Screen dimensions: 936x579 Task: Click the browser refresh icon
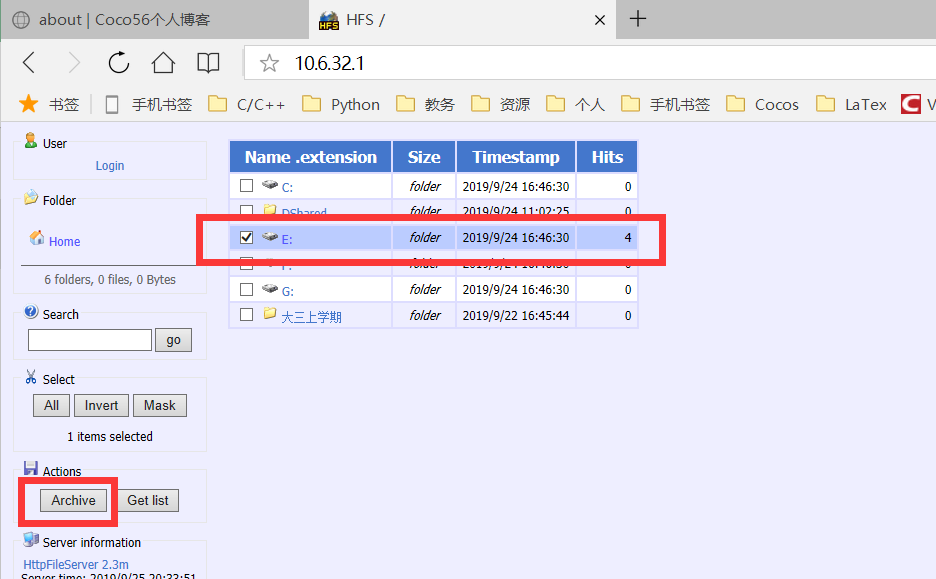click(118, 61)
